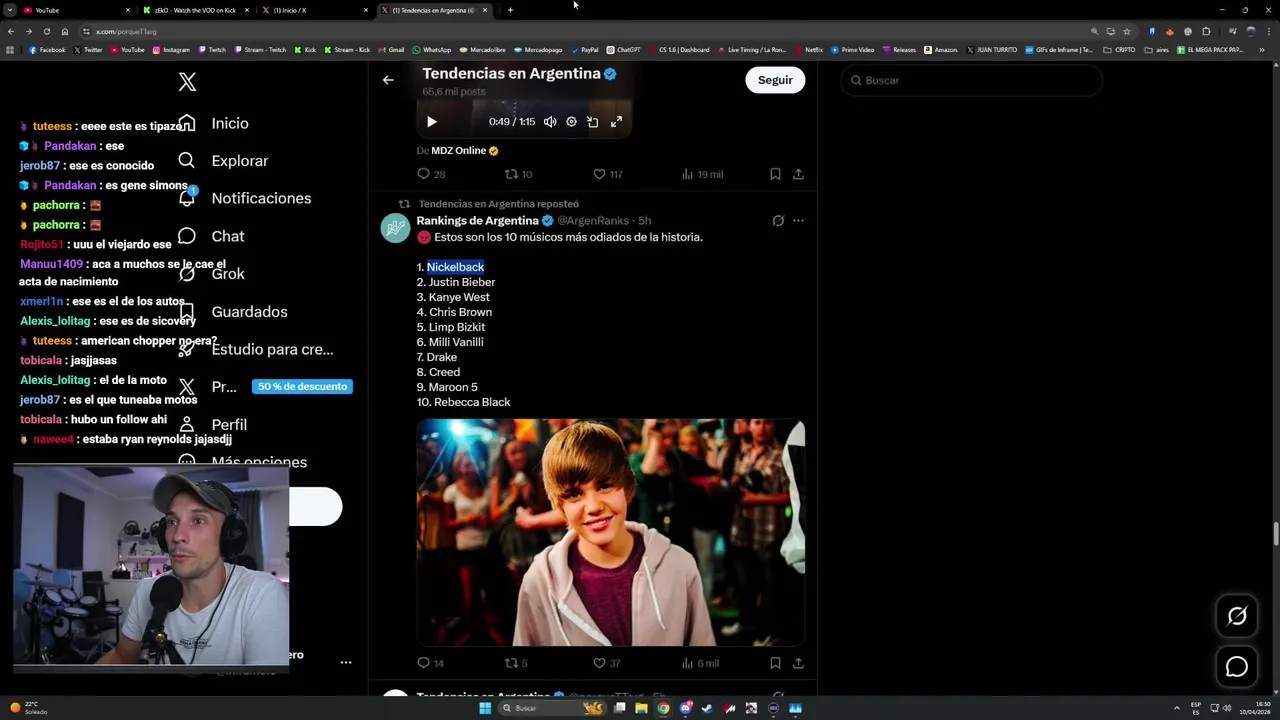Open the ChatGPT bookmark
Screen dimensions: 1280x720
pos(624,49)
